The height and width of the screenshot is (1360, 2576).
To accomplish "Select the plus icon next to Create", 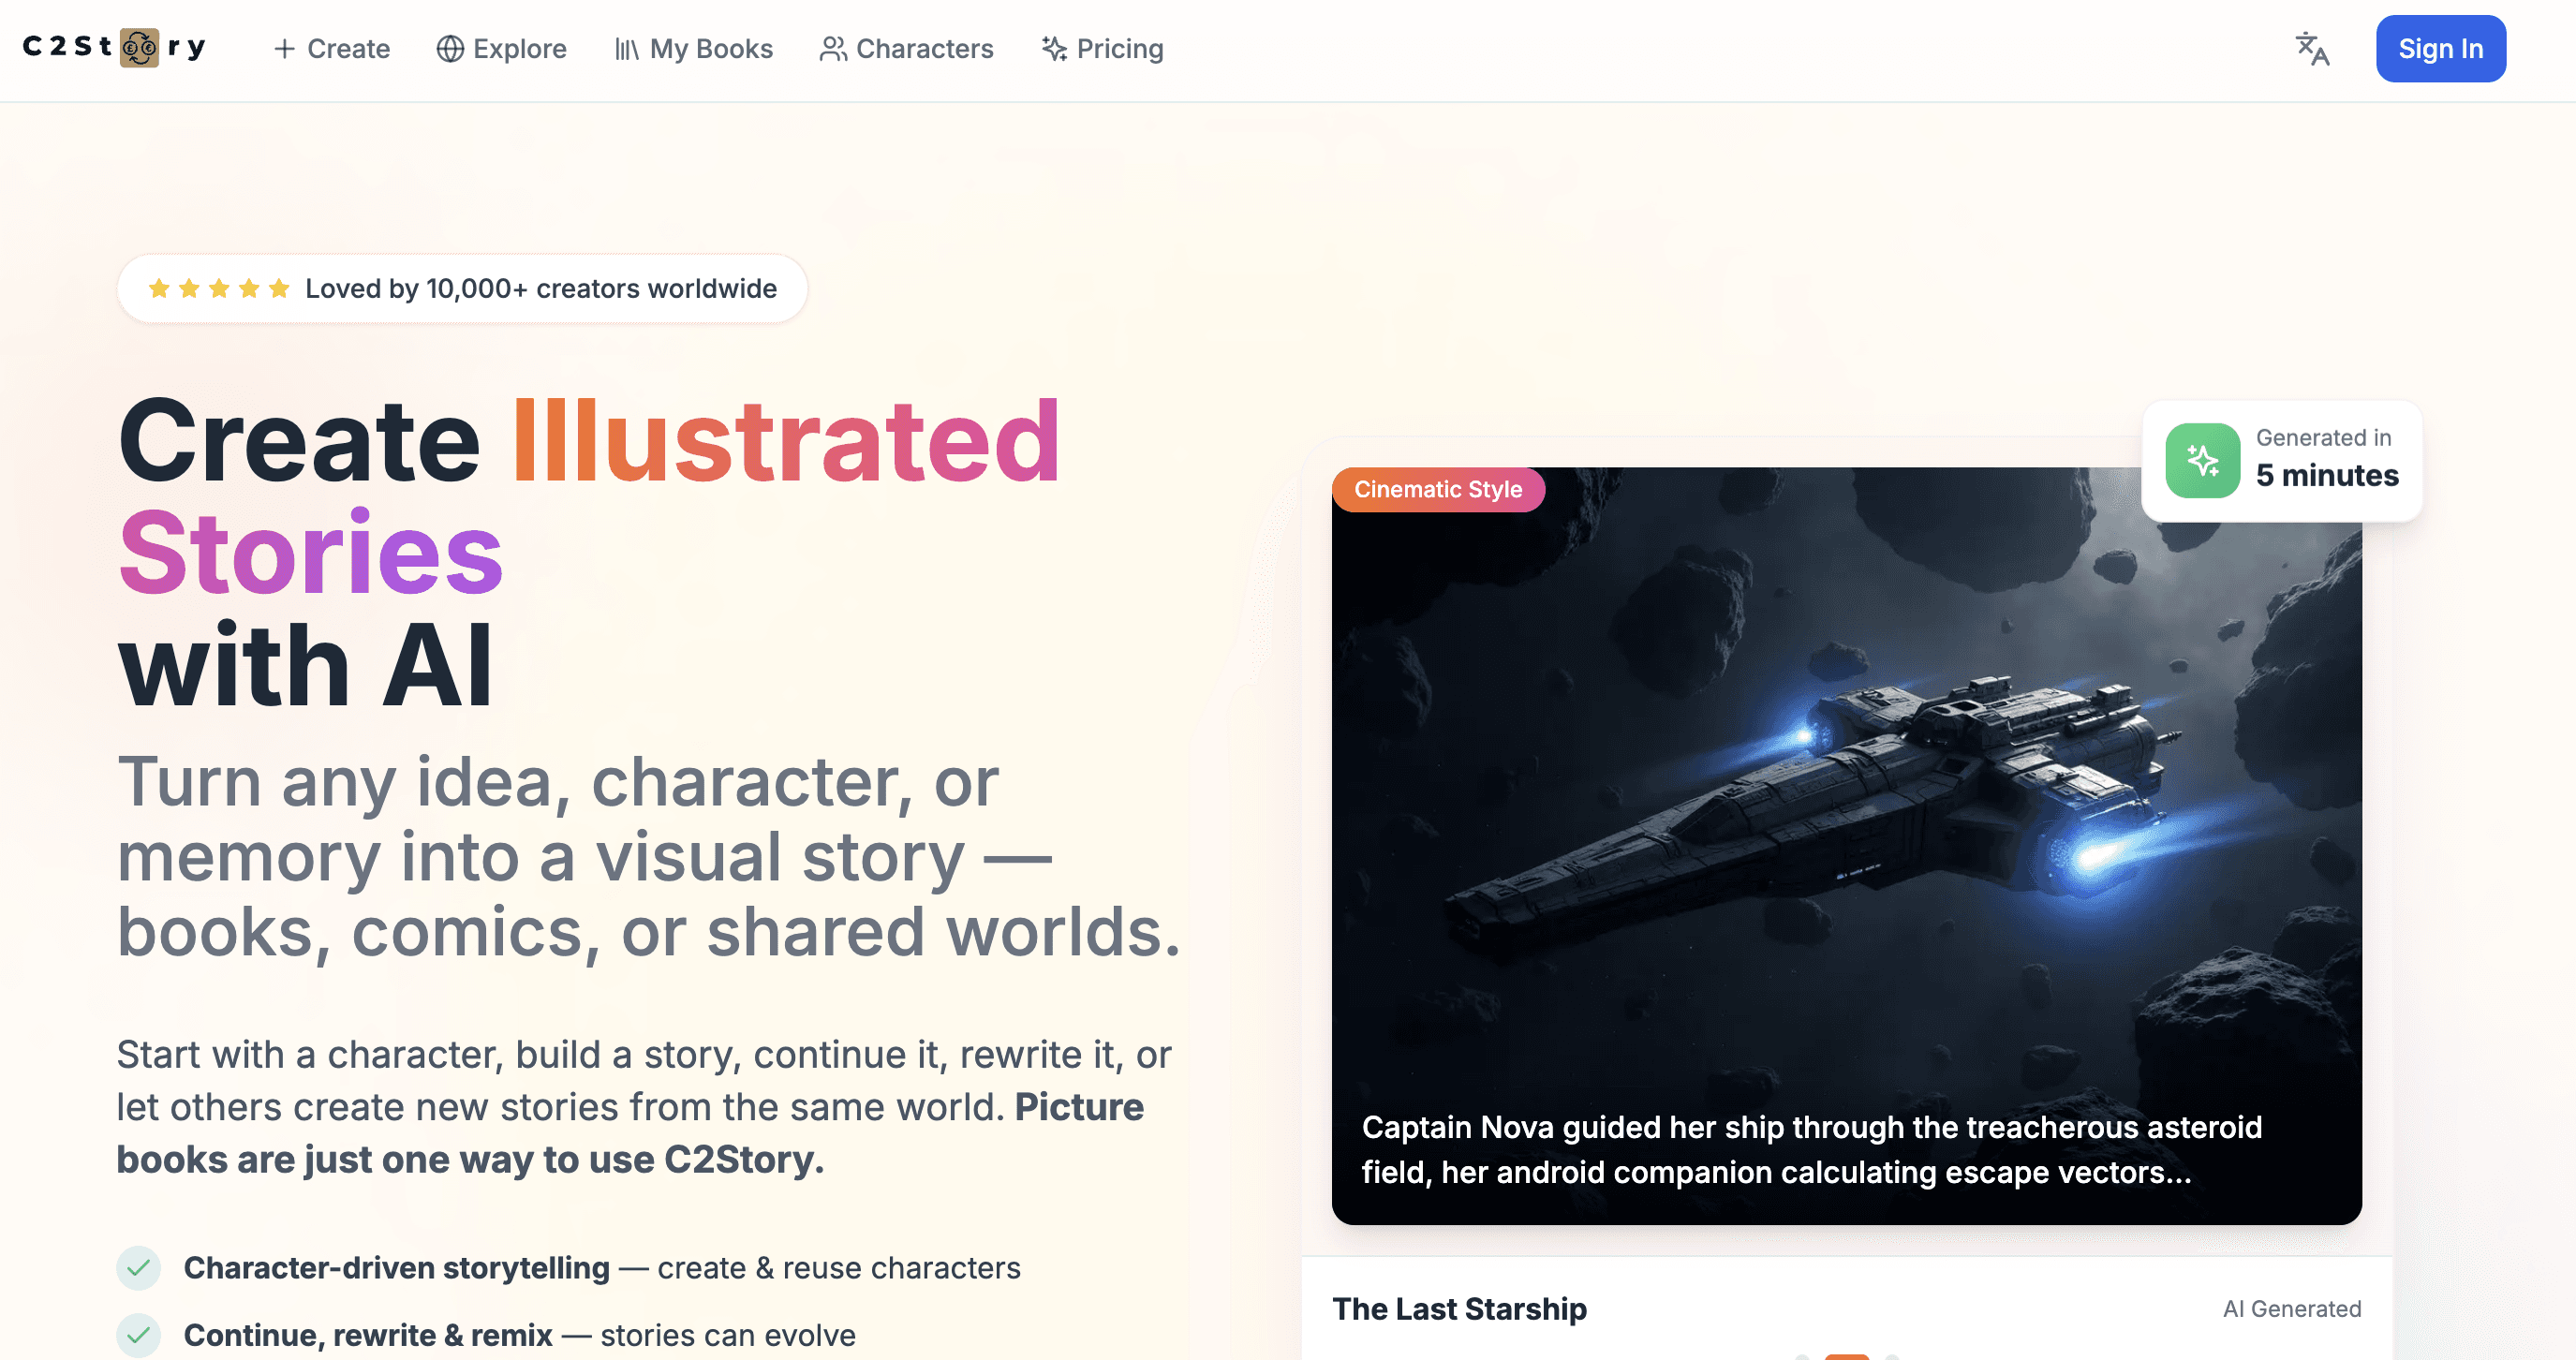I will [x=284, y=48].
